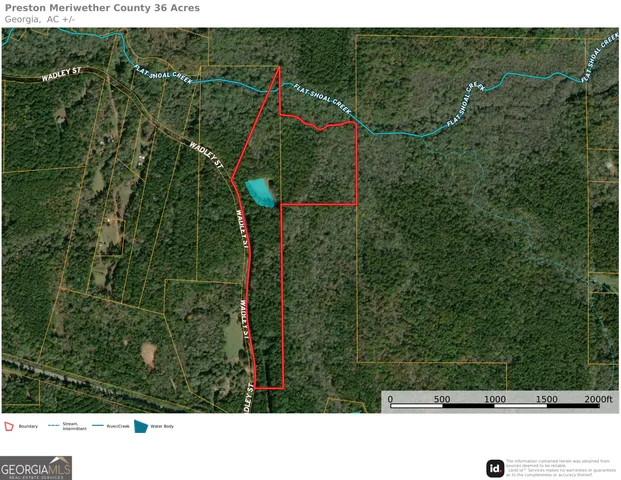
Task: Click the solid River/Creek legend line
Action: [99, 426]
